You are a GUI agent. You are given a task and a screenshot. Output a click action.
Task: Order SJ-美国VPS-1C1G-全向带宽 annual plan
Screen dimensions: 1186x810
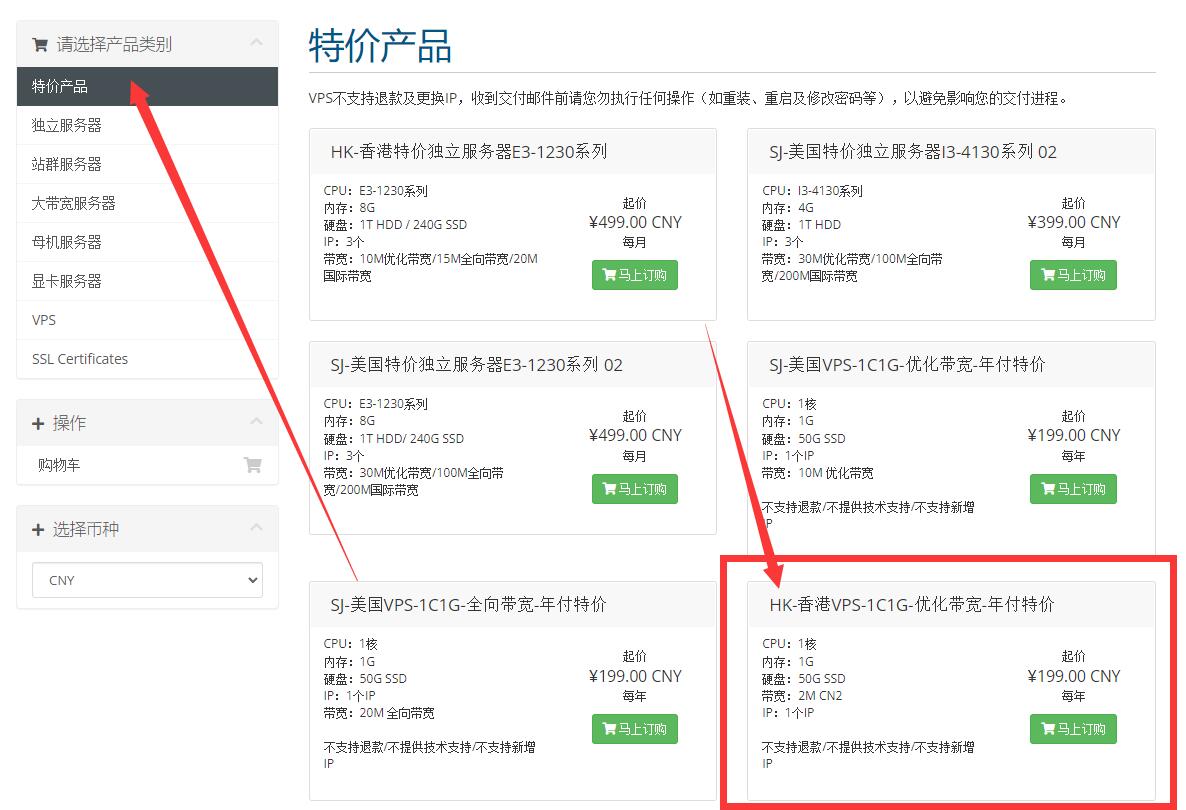pyautogui.click(x=634, y=729)
